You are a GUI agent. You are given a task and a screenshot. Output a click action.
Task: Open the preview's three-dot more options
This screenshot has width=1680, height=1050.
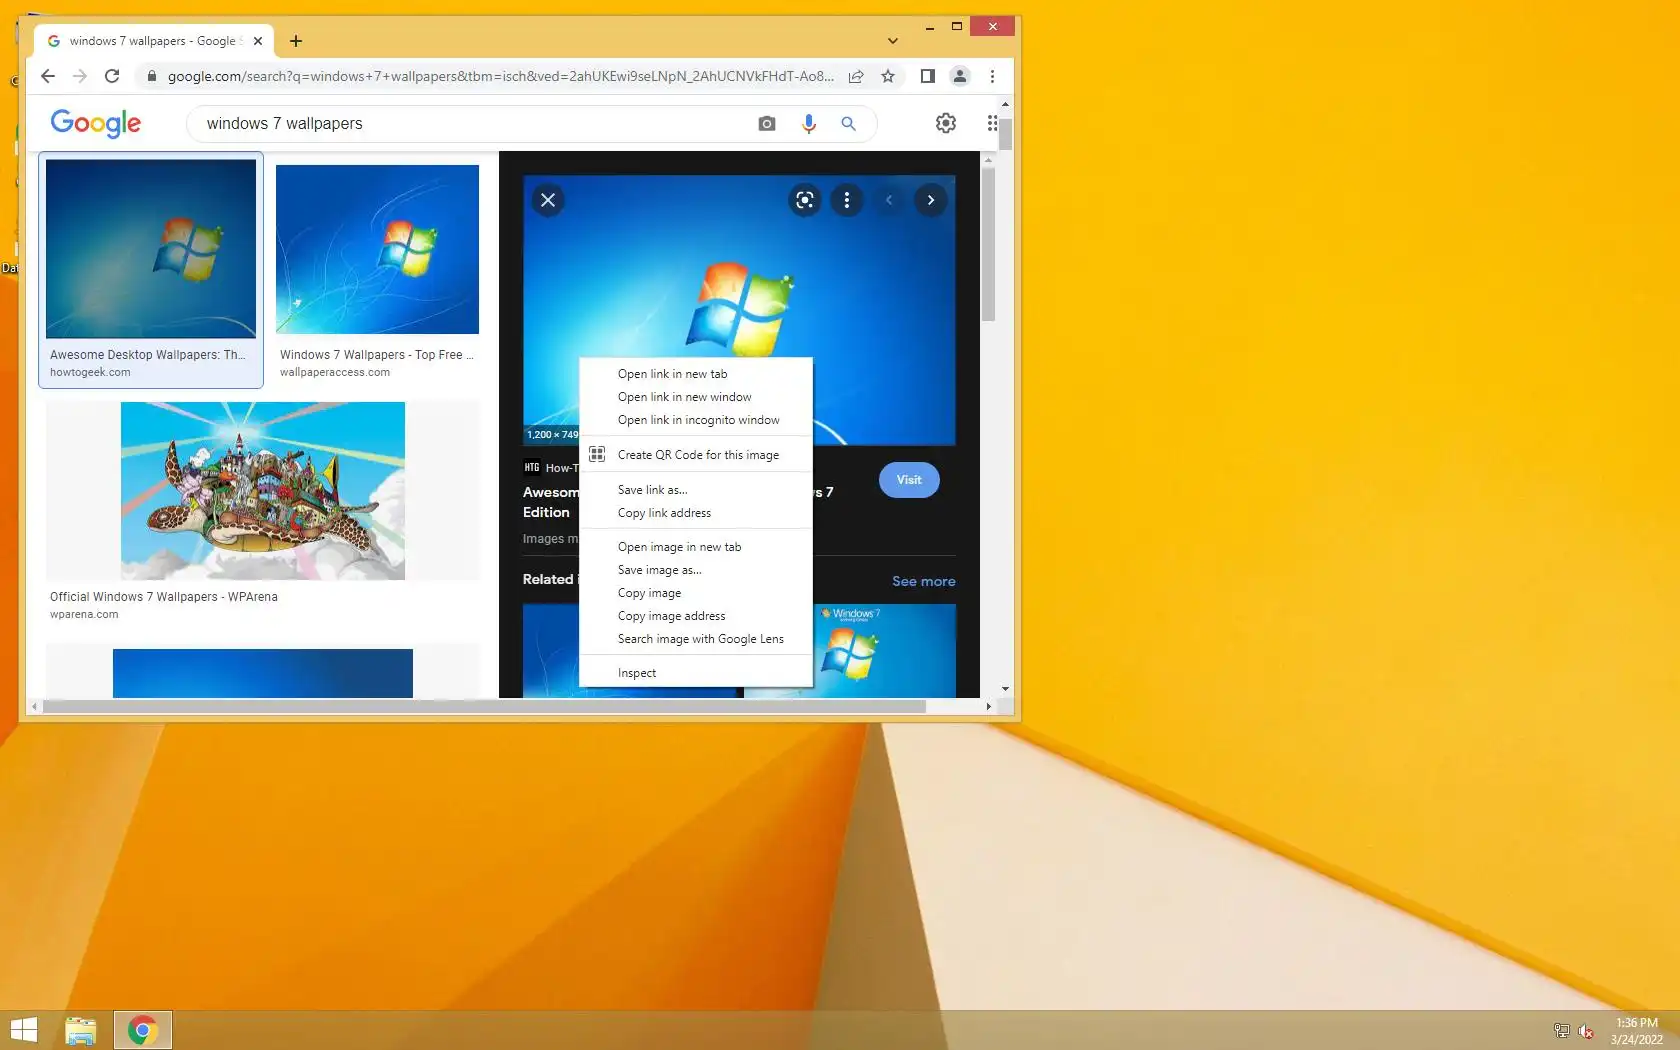tap(847, 200)
